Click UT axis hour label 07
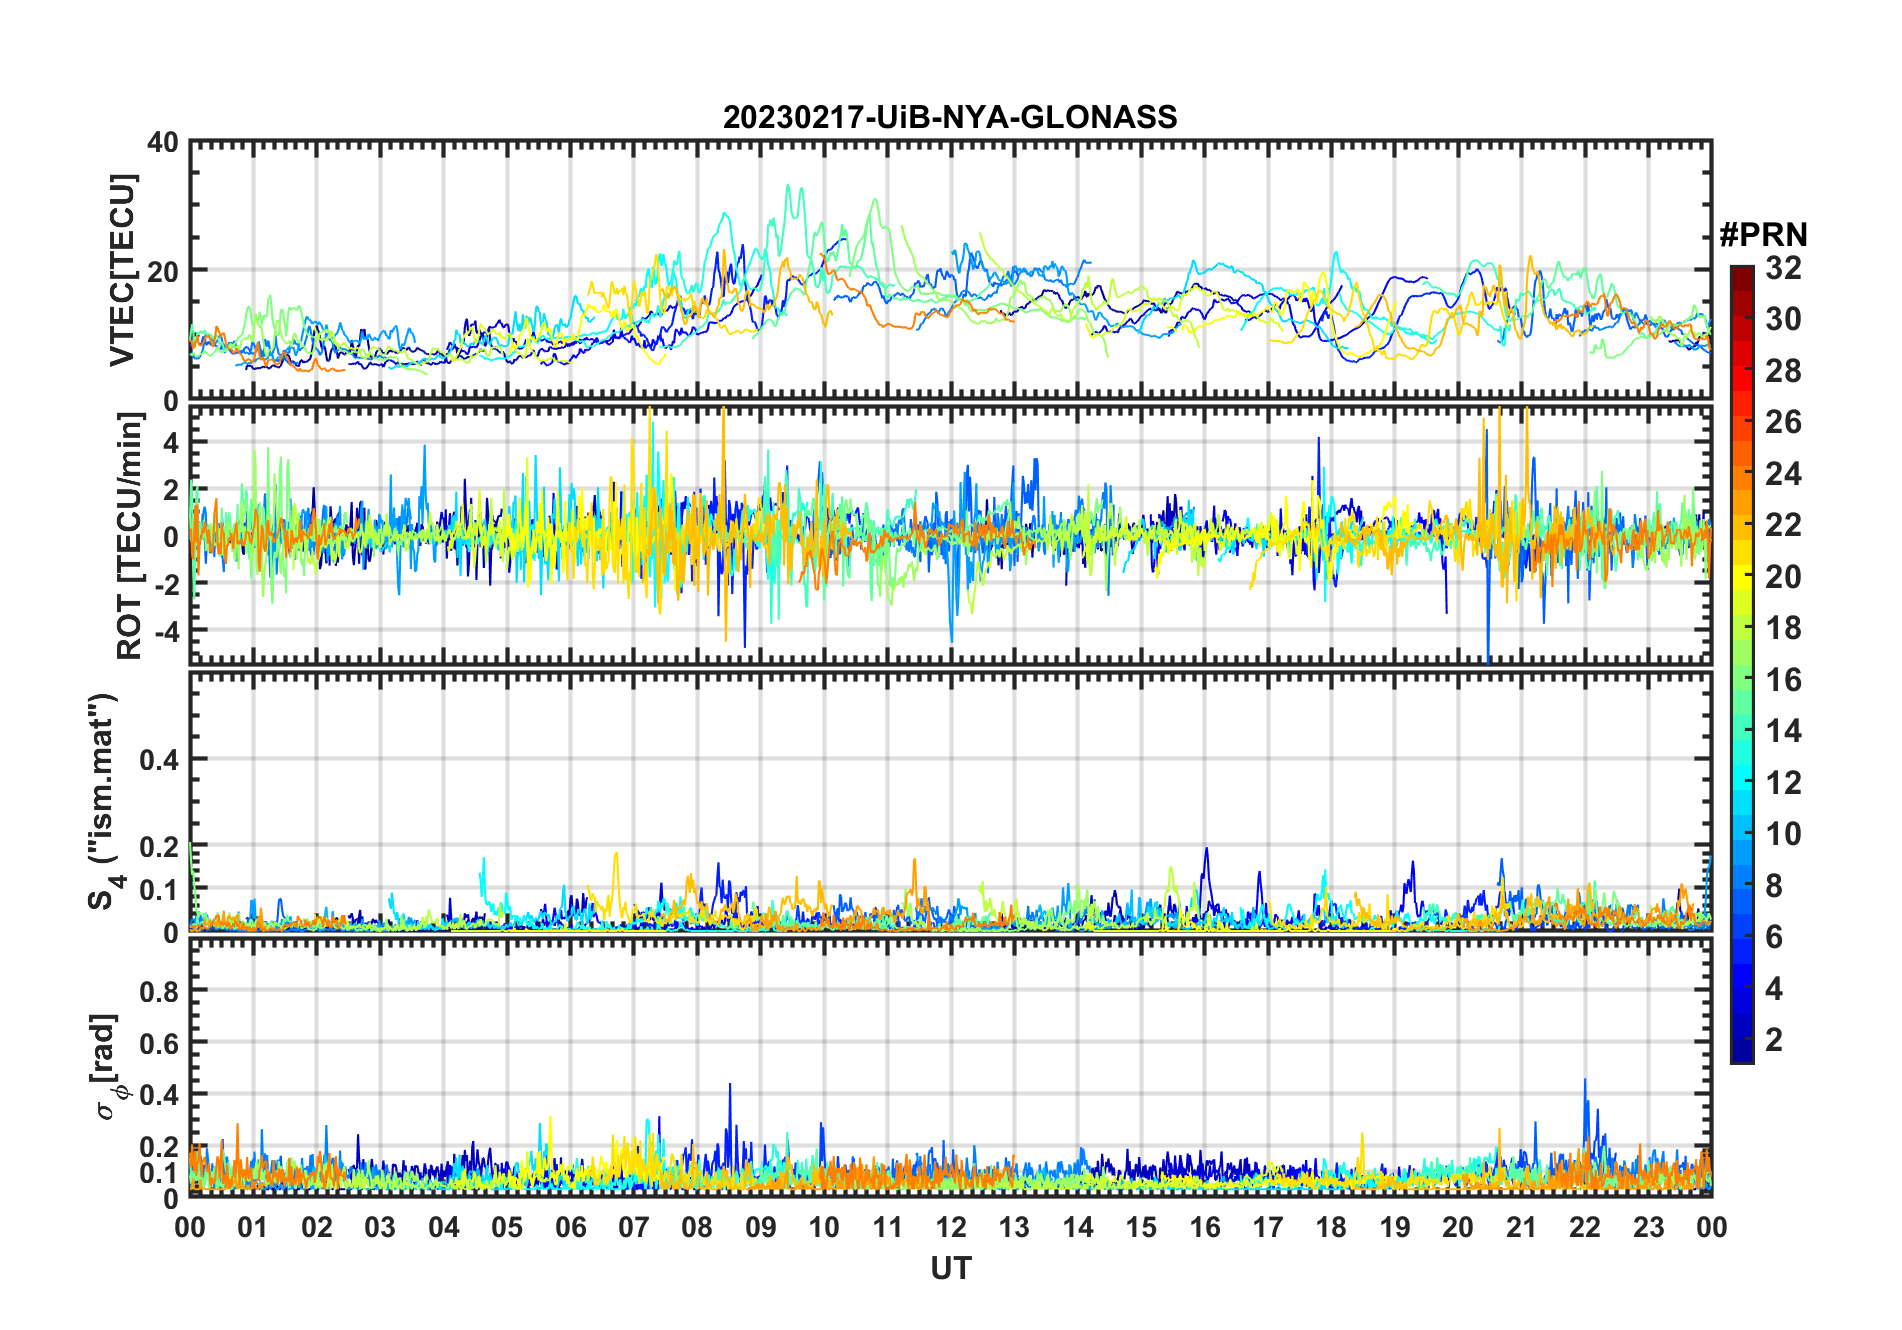The height and width of the screenshot is (1330, 1902). click(x=634, y=1227)
